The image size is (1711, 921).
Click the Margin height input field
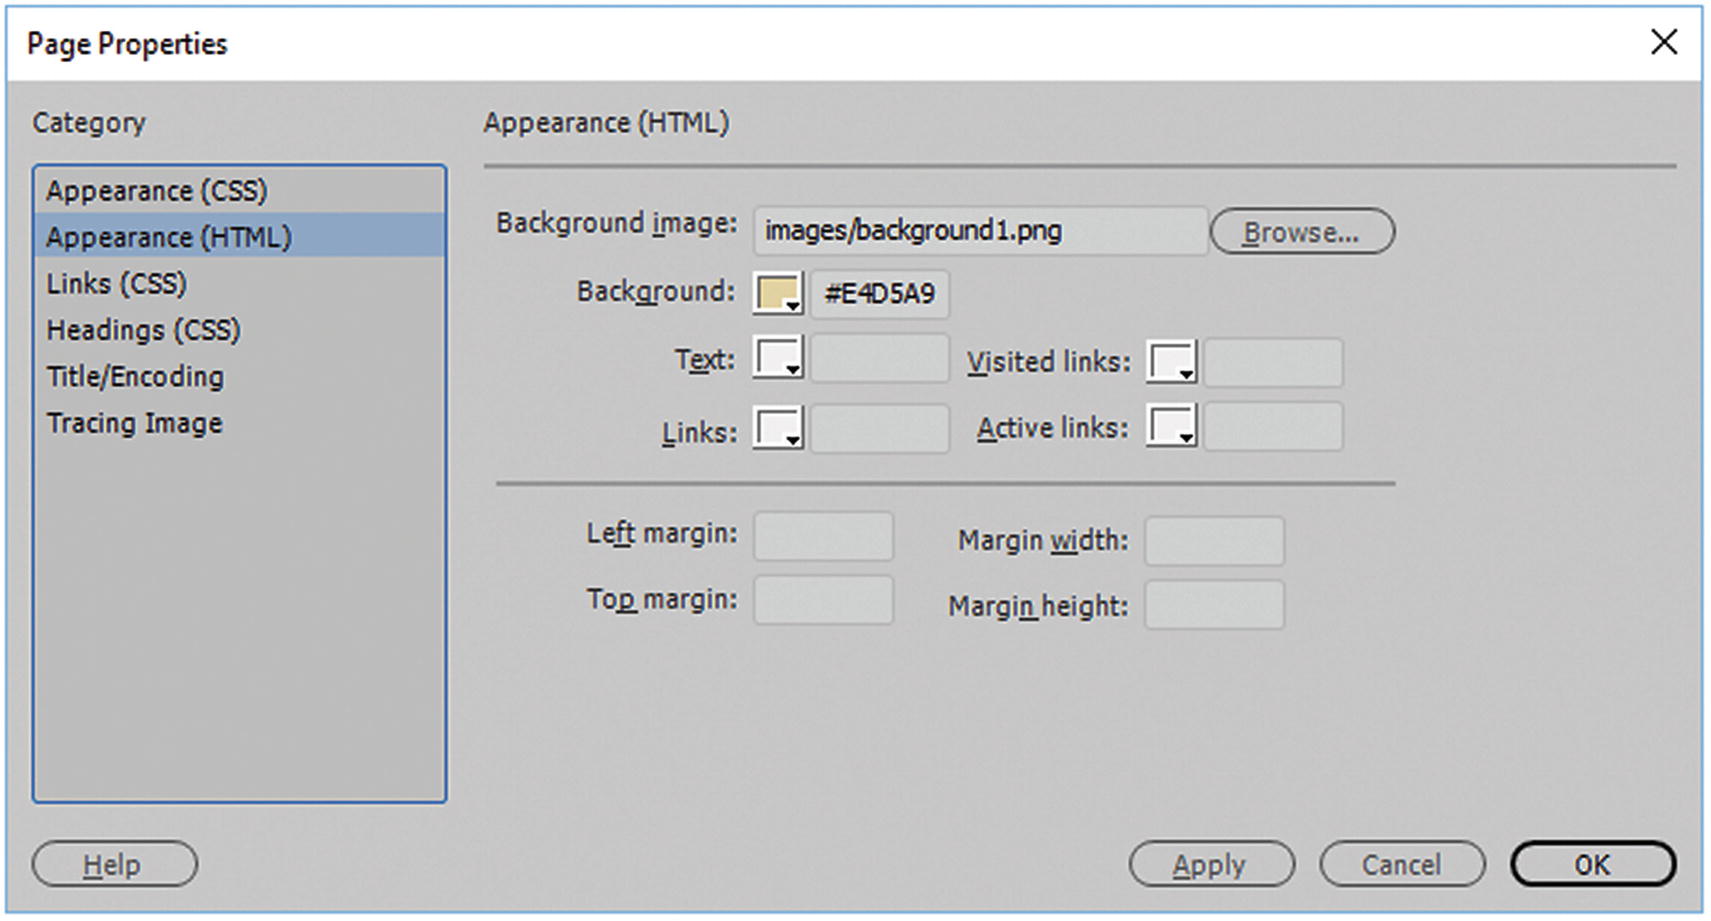pyautogui.click(x=1215, y=605)
